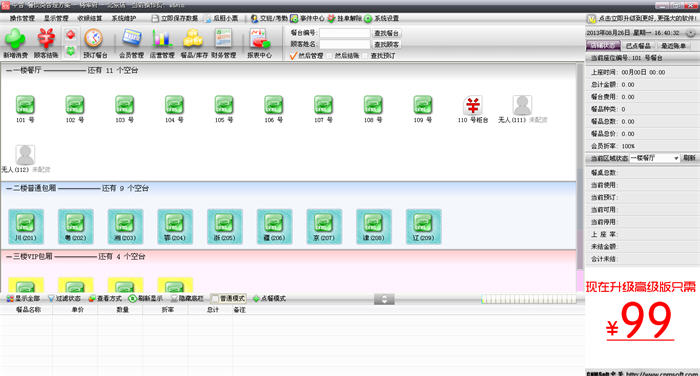Open the bar-chart management icon

pyautogui.click(x=162, y=38)
